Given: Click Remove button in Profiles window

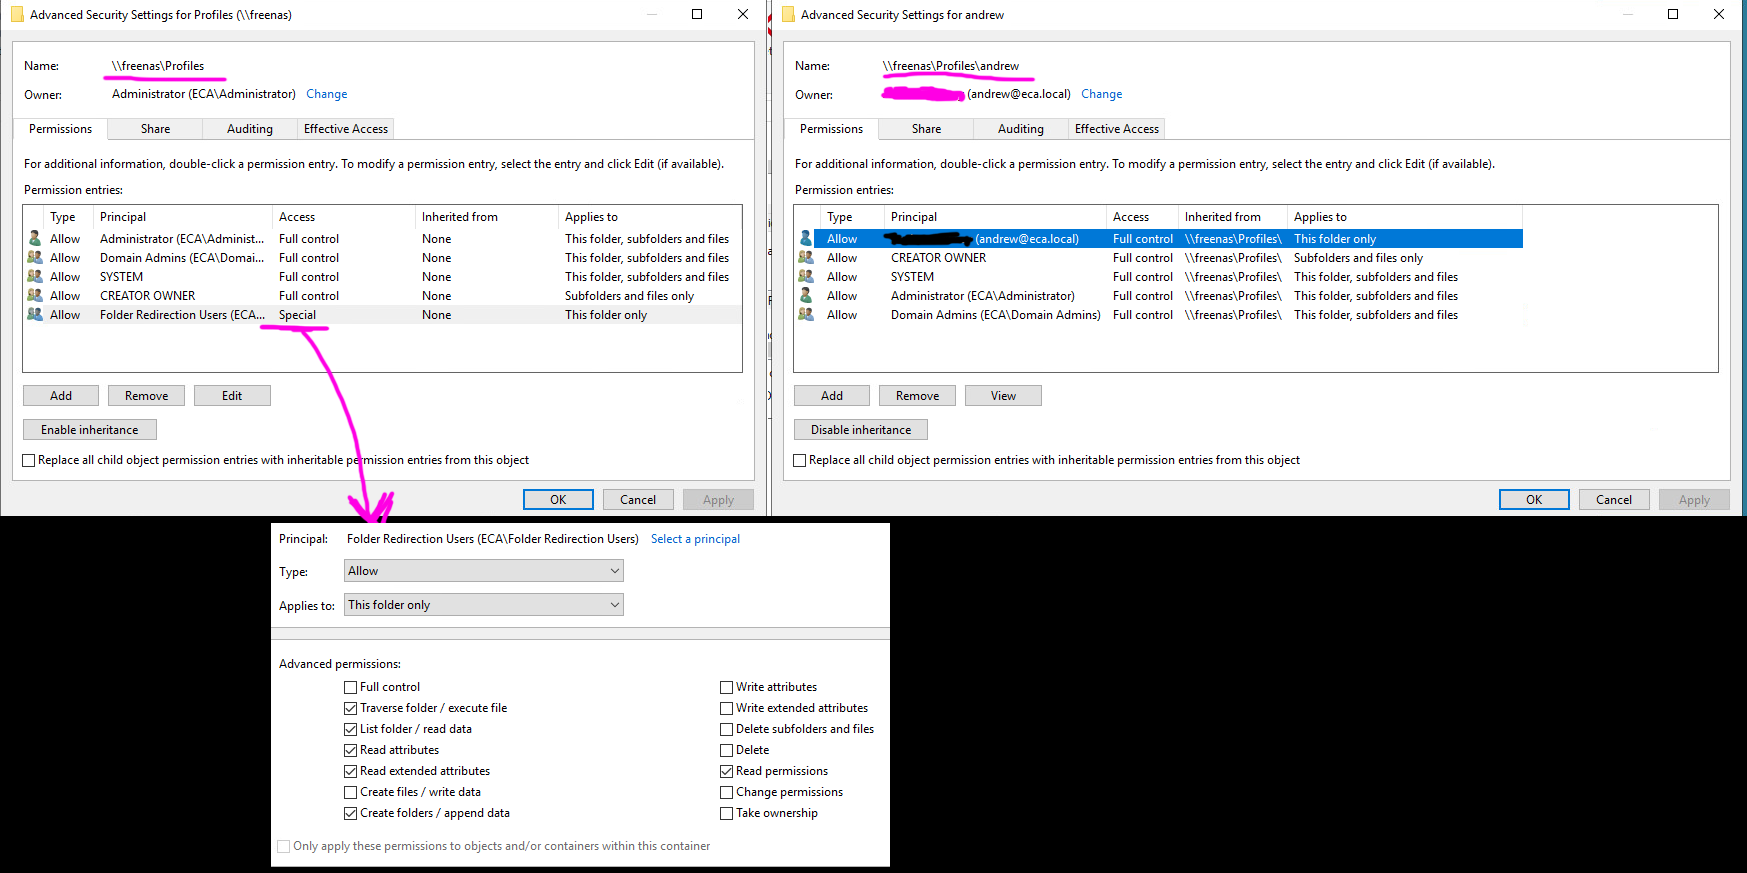Looking at the screenshot, I should 147,396.
